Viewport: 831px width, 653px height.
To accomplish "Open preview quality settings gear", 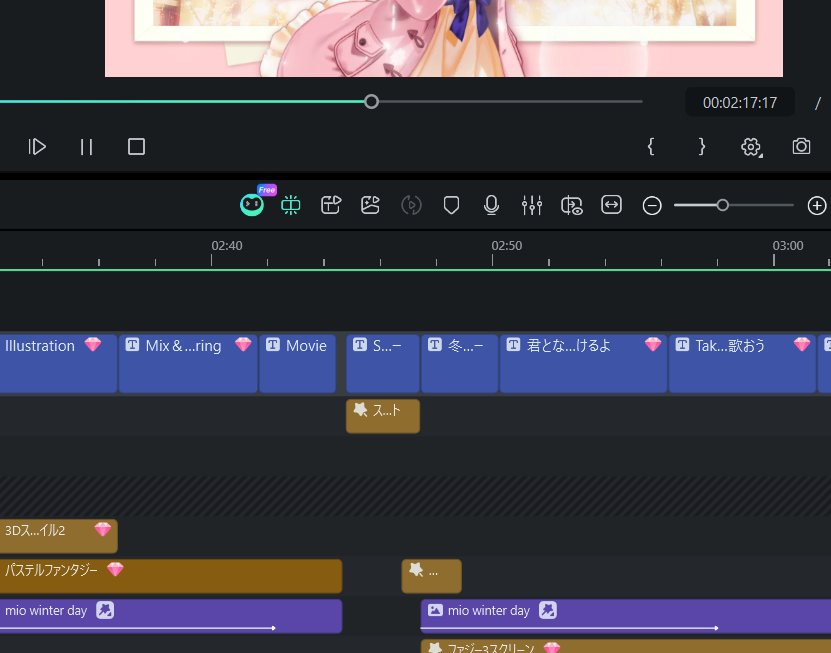I will [751, 147].
